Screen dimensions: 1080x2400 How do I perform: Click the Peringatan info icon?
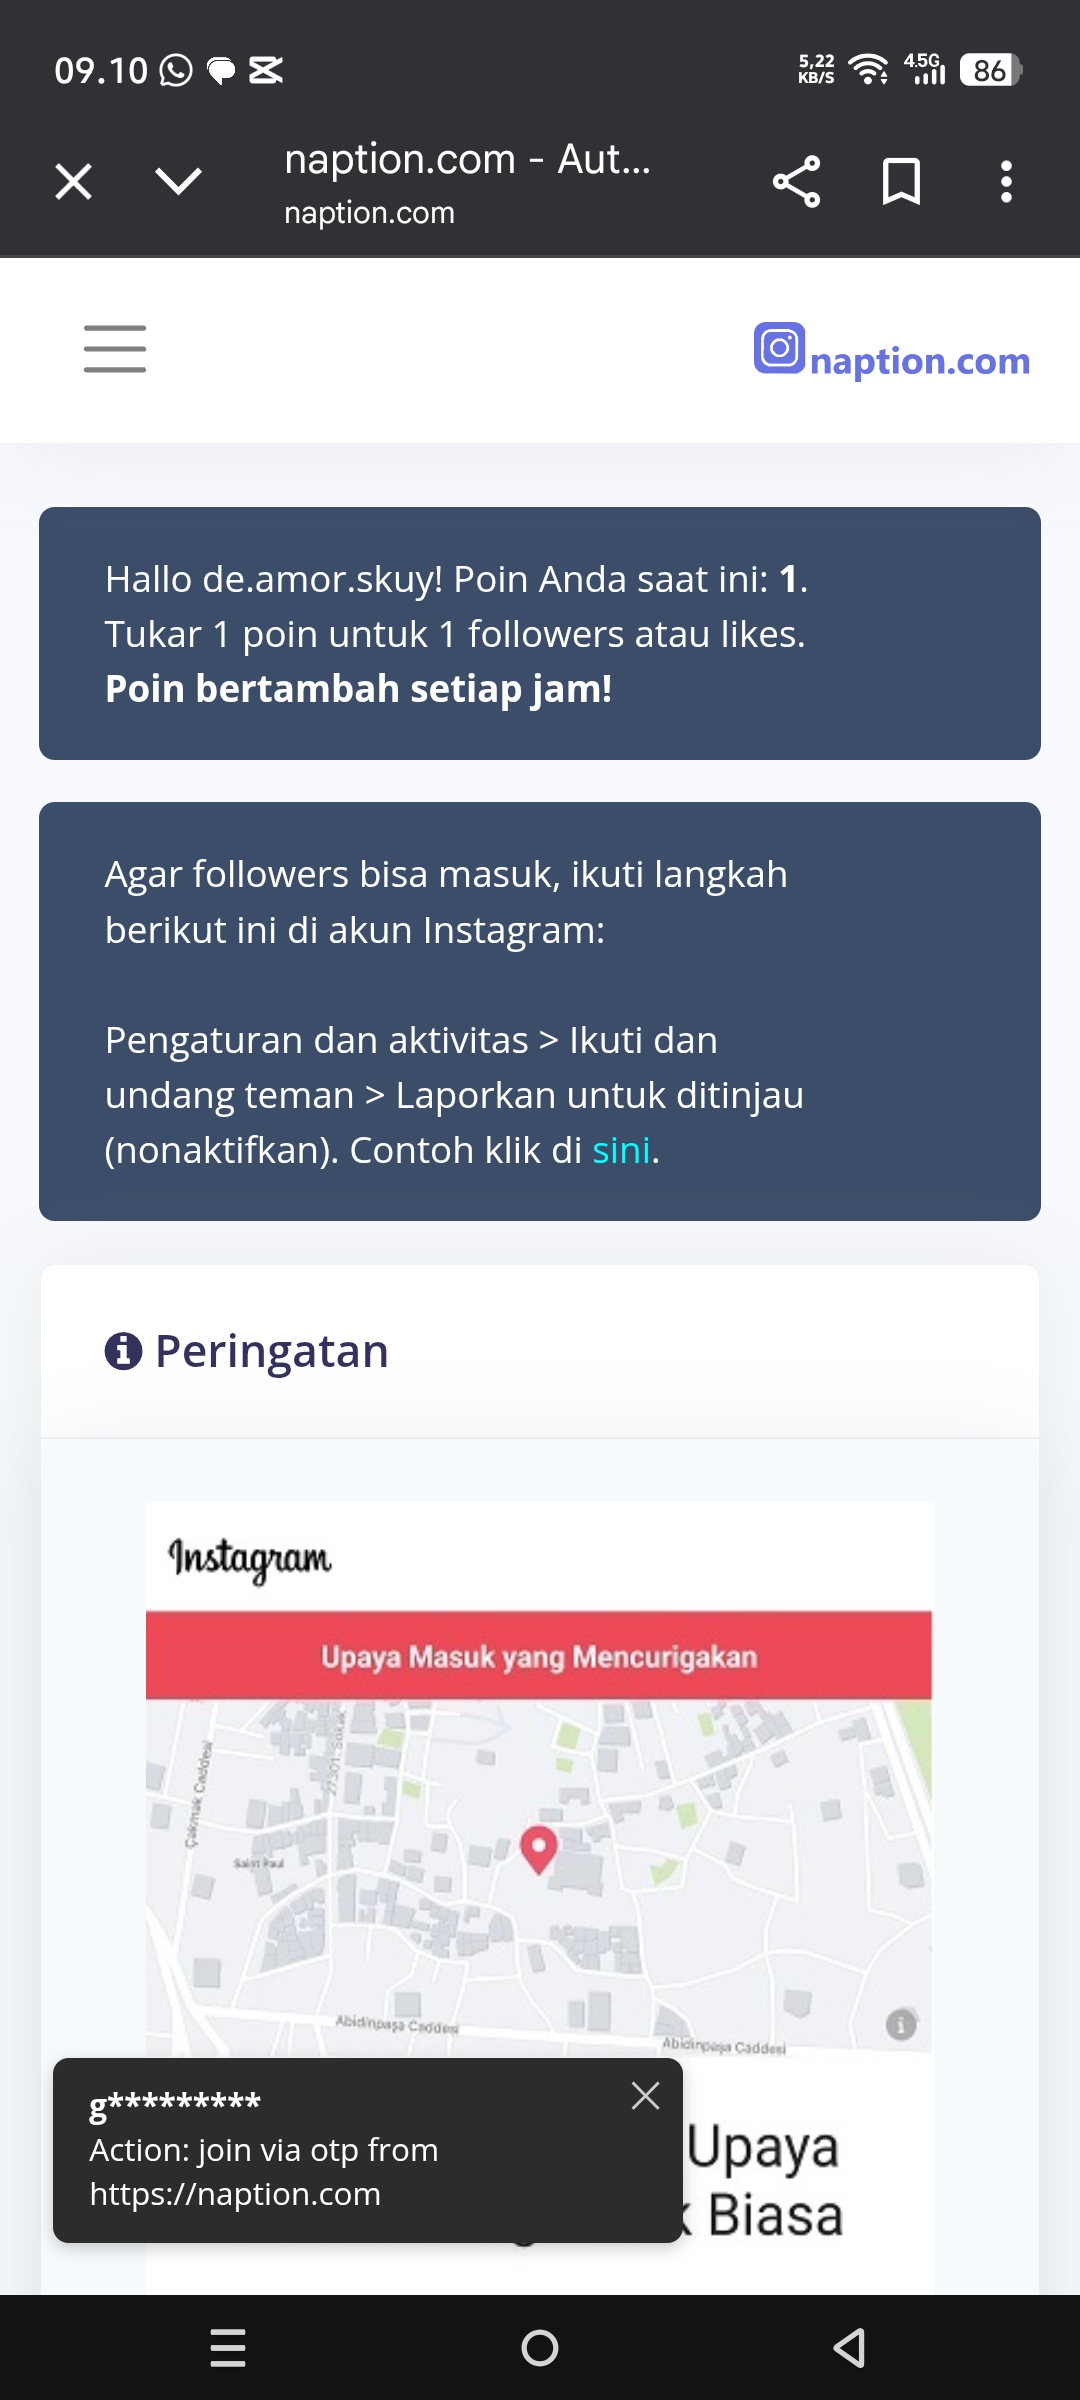123,1351
